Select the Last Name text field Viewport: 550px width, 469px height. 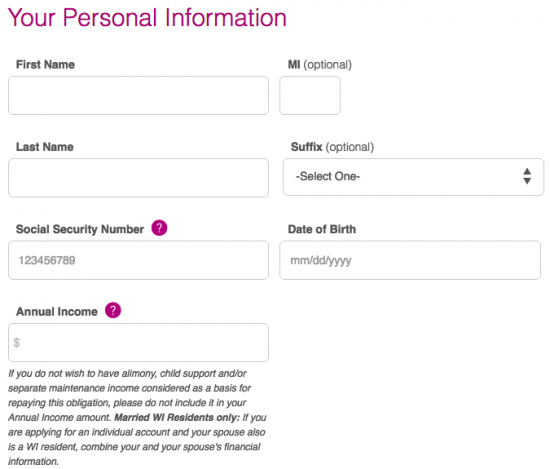(x=139, y=177)
